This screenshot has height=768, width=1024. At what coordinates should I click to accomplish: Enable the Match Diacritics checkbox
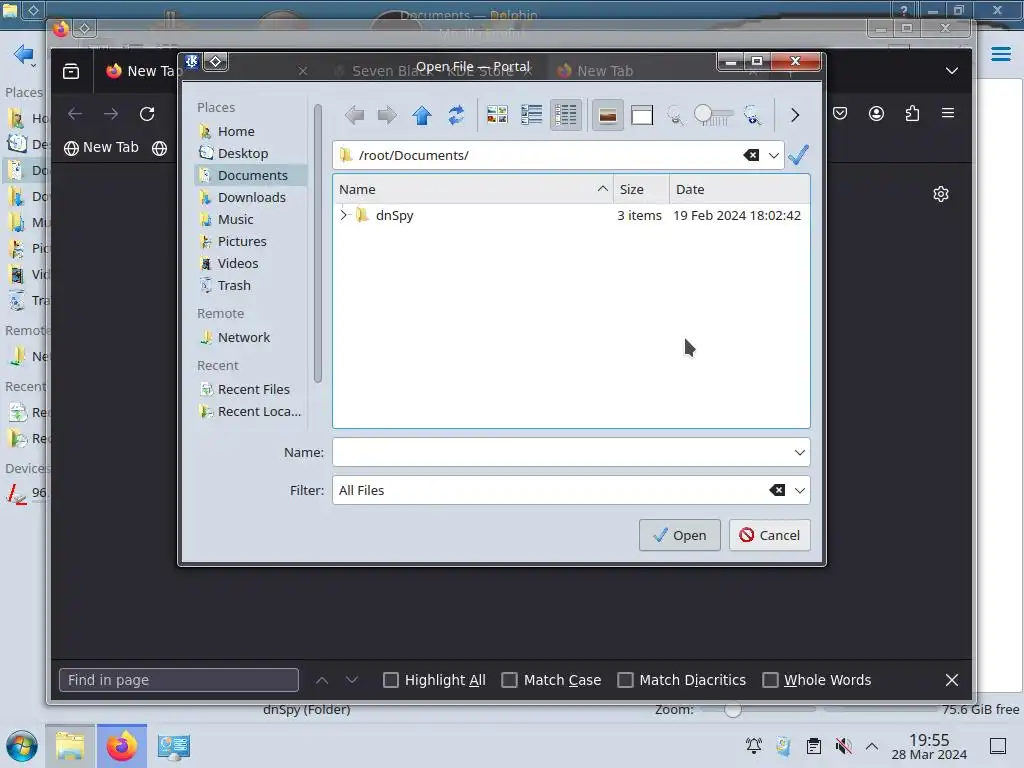(x=625, y=680)
